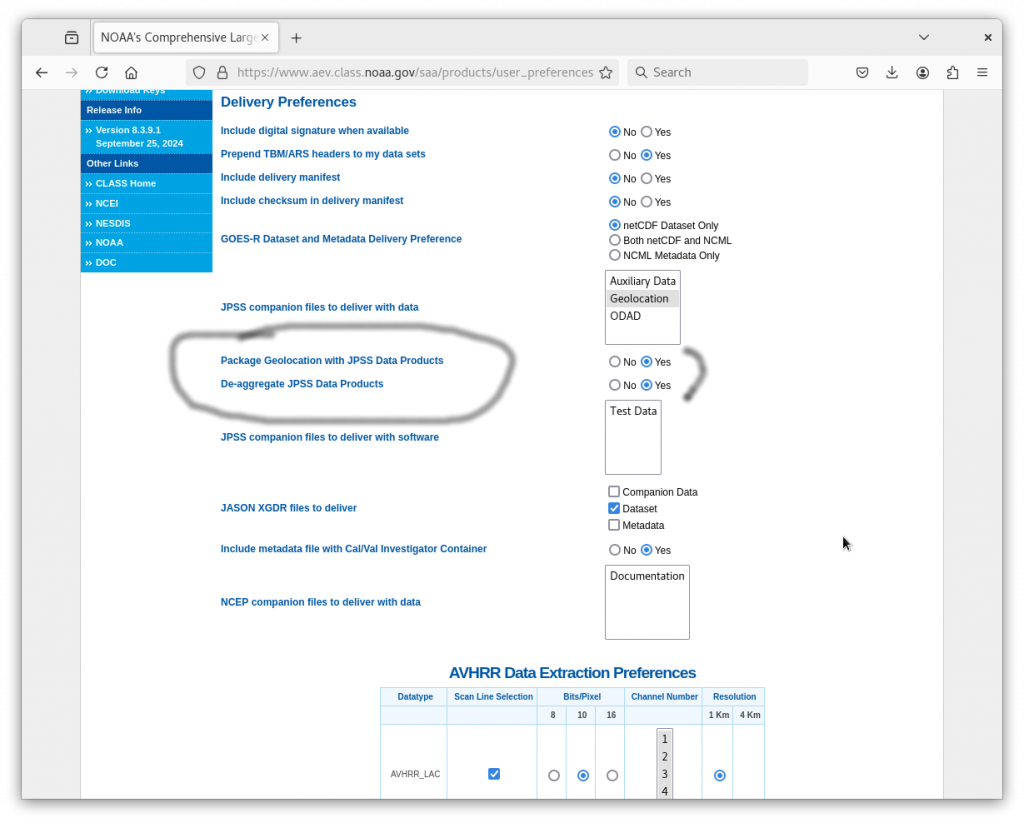This screenshot has height=823, width=1024.
Task: Go back using the Back arrow
Action: click(41, 72)
